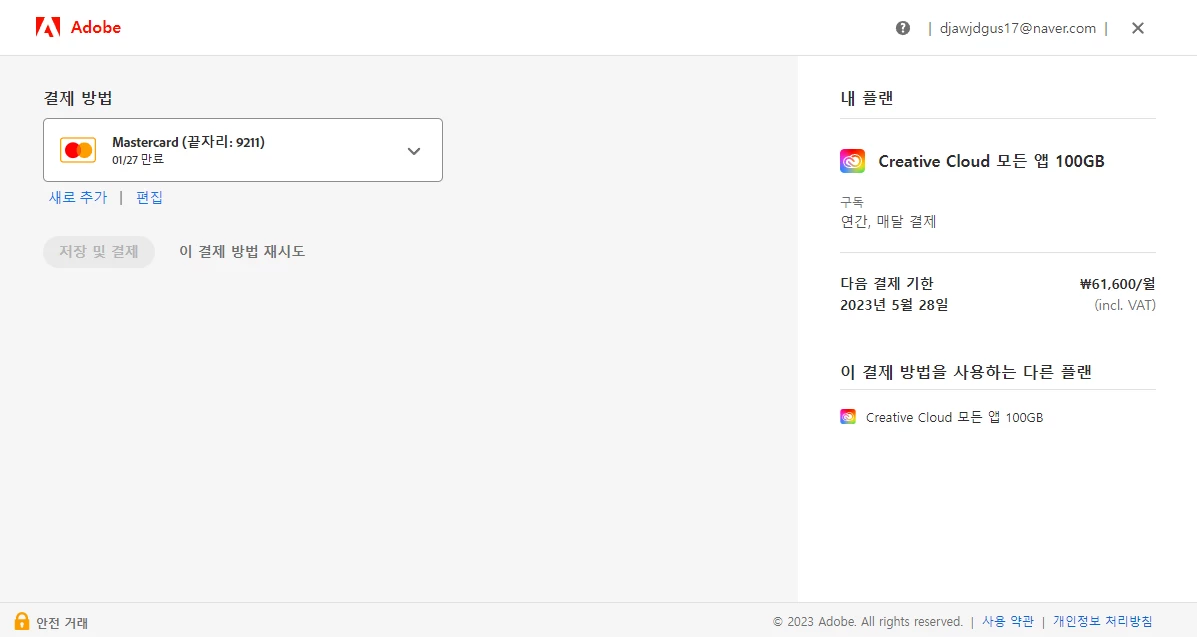Click the 연간, 매달 결제 subscription text
This screenshot has height=637, width=1197.
888,221
